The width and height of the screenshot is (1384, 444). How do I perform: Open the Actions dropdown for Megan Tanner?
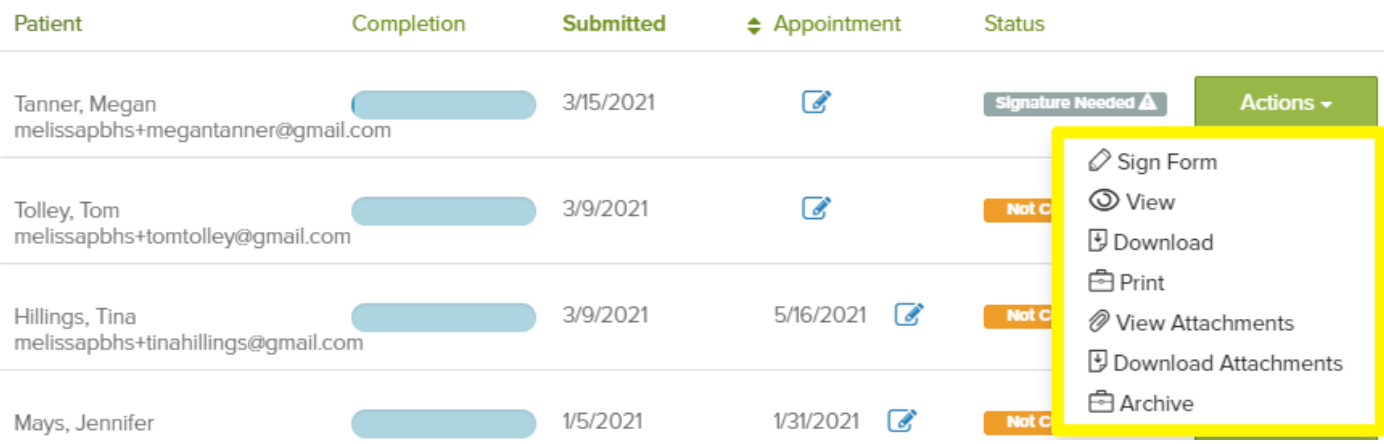coord(1284,103)
